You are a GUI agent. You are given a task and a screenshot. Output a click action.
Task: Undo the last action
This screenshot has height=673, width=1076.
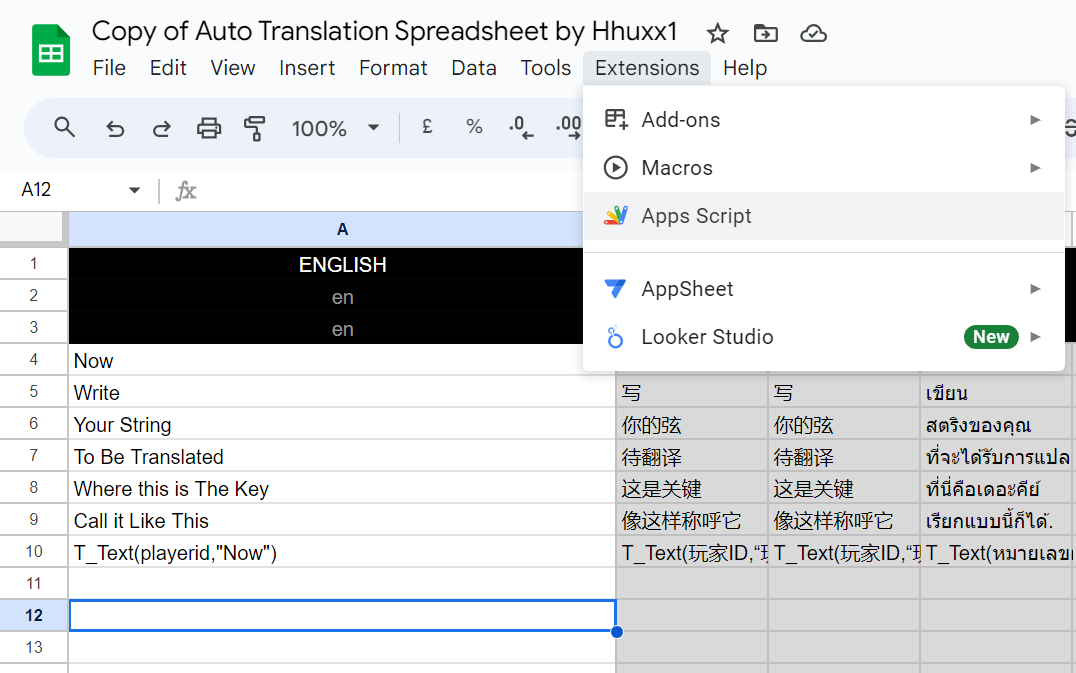(115, 128)
